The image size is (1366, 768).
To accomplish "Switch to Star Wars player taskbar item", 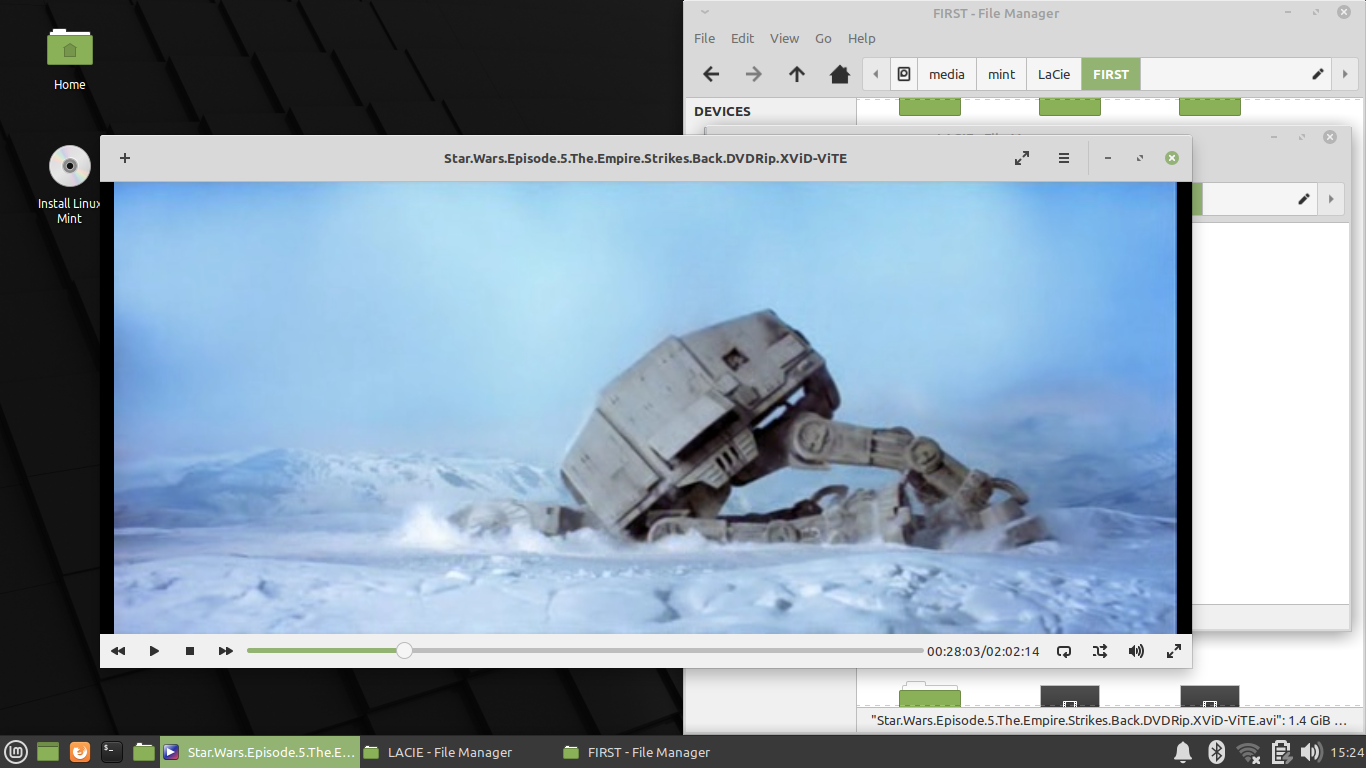I will pos(260,752).
